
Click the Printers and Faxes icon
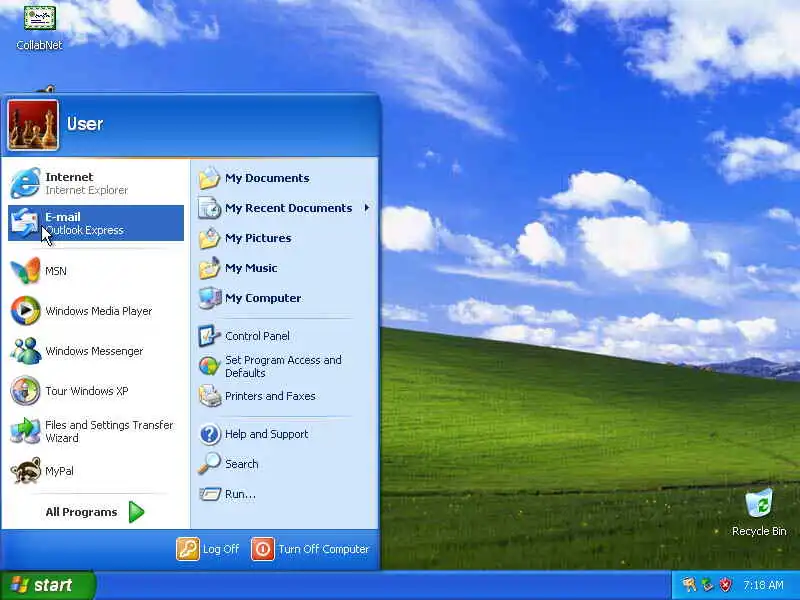coord(209,396)
